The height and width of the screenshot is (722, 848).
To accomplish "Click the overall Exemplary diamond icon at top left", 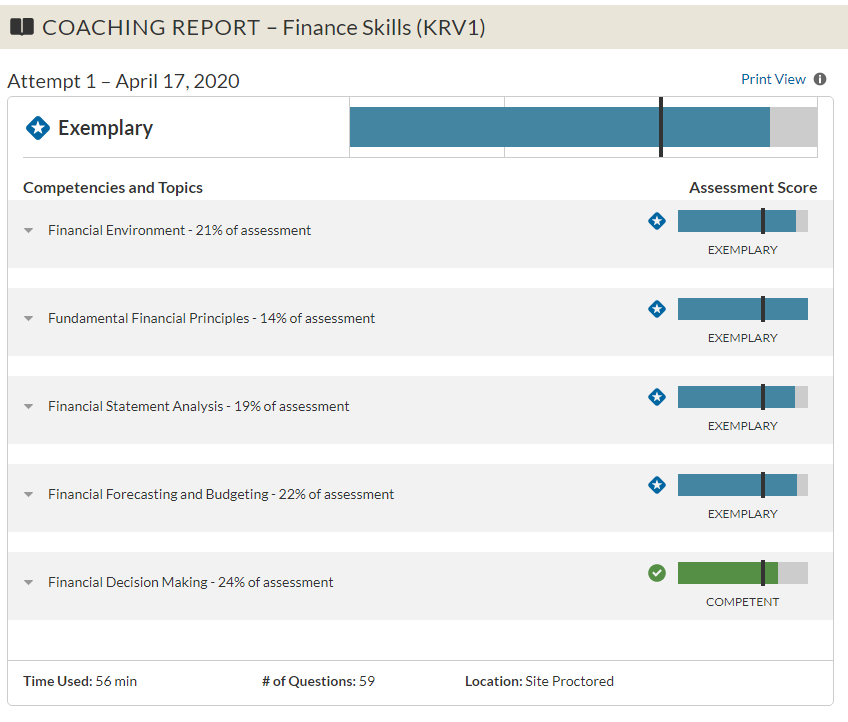I will pyautogui.click(x=38, y=127).
